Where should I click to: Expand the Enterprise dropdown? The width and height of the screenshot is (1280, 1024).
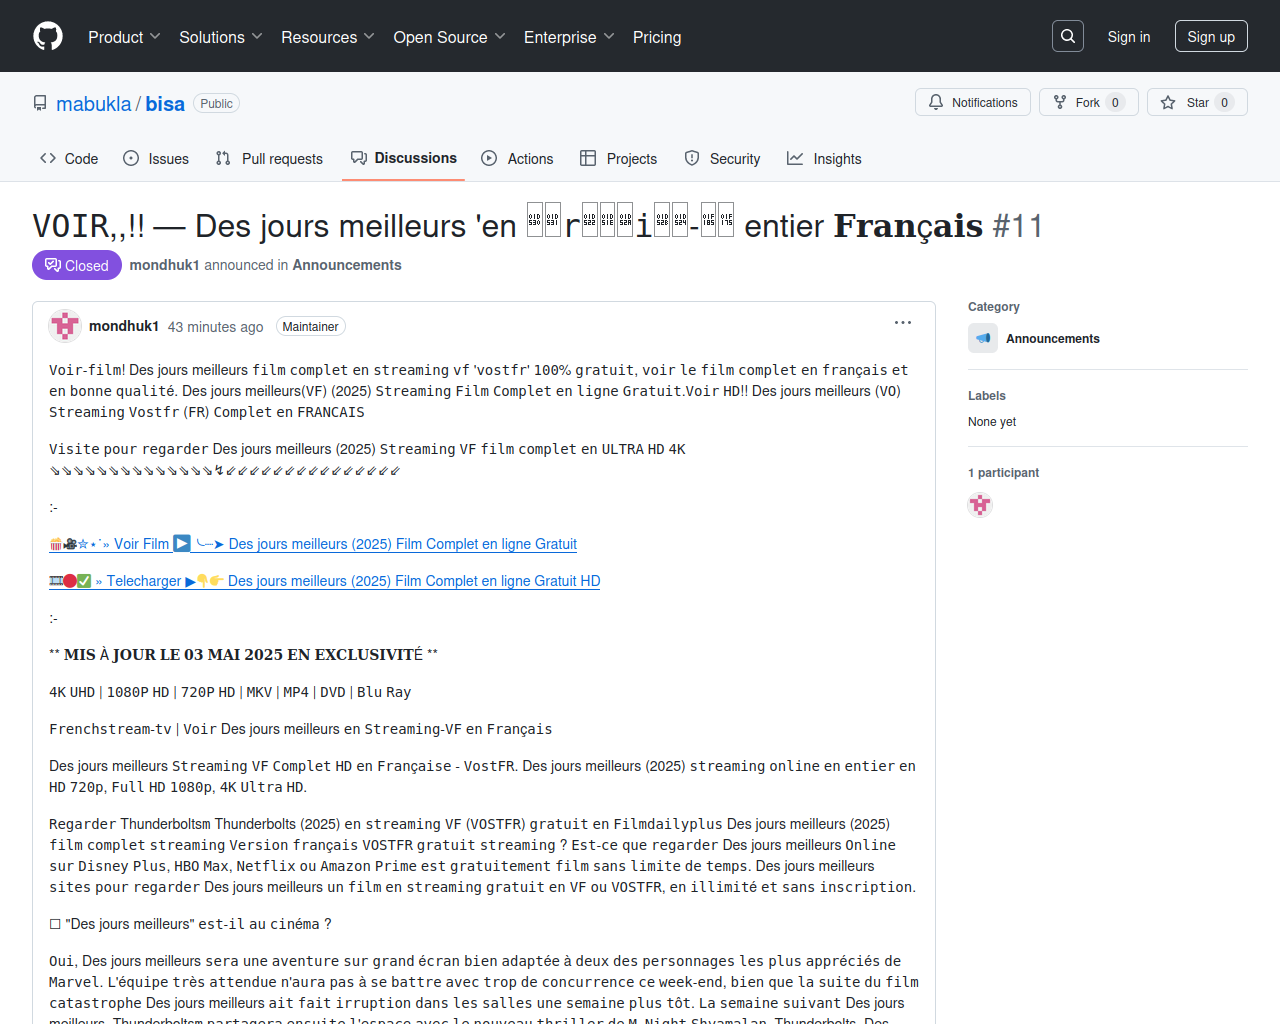(569, 37)
